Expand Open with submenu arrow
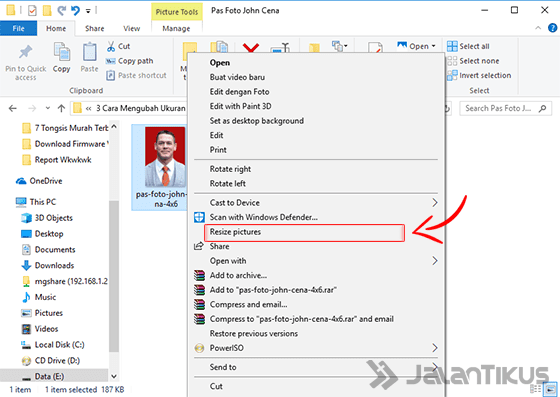The width and height of the screenshot is (560, 397). 435,261
